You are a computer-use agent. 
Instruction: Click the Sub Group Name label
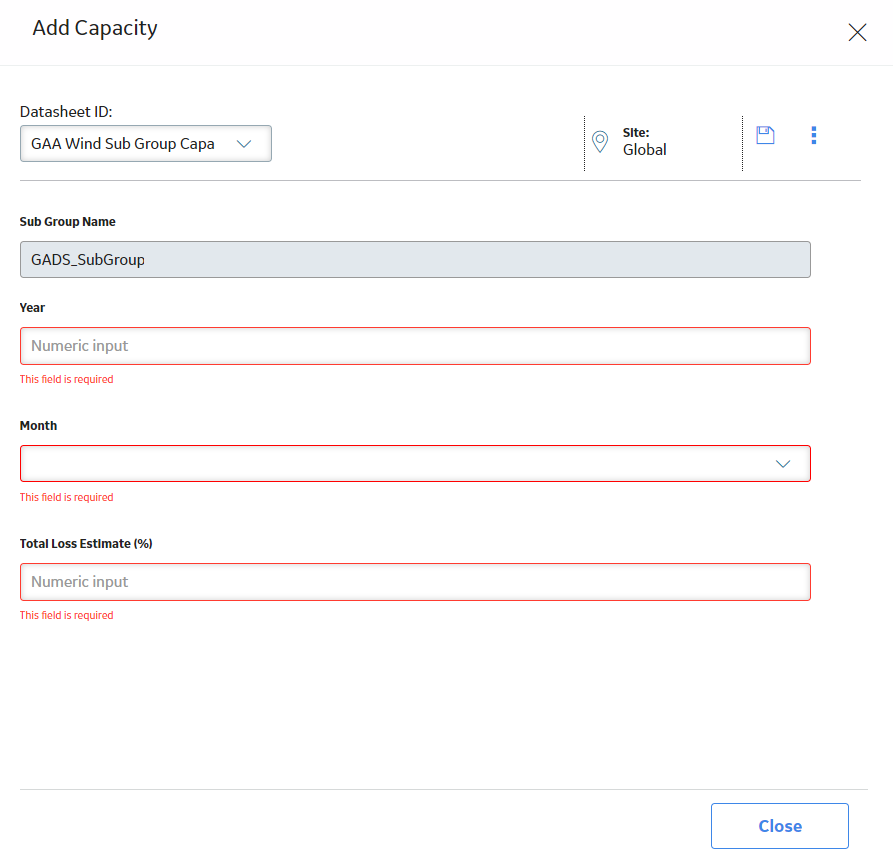click(x=68, y=222)
